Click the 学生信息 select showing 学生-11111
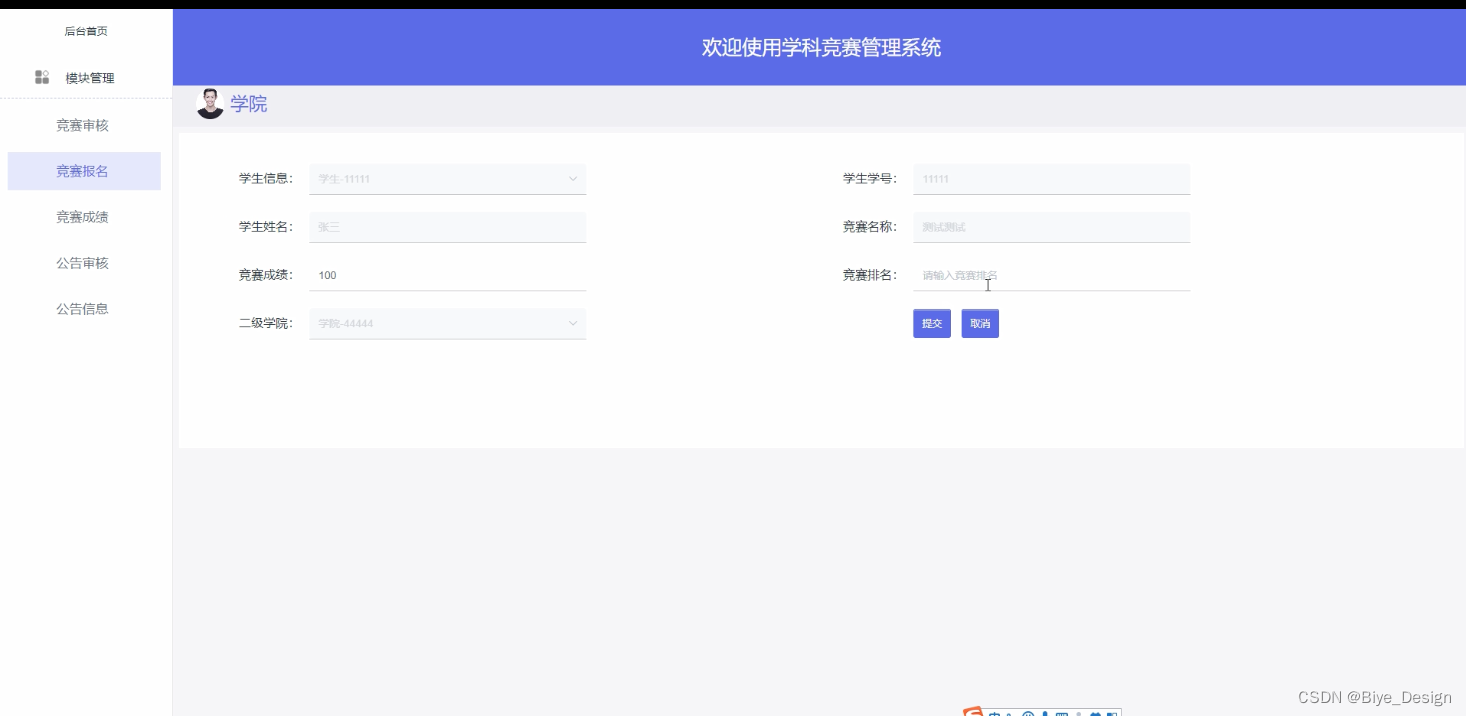Screen dimensions: 1466x716 447,179
